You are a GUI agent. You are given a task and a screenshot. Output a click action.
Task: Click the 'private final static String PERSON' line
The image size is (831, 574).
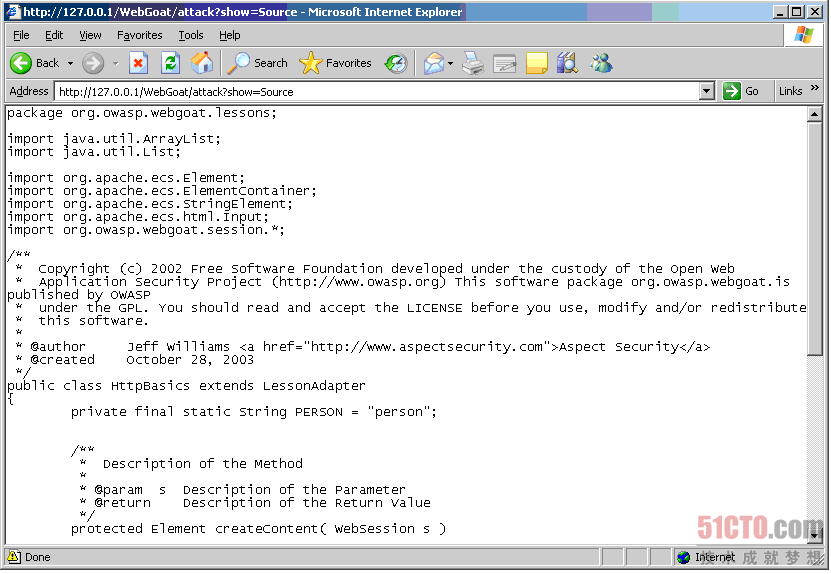point(254,412)
